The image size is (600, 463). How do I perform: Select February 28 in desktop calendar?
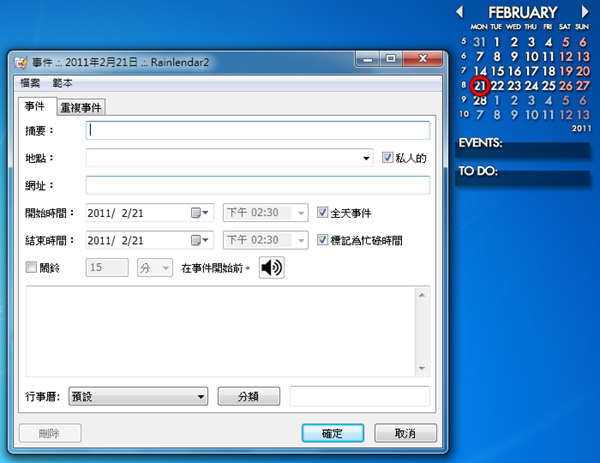pyautogui.click(x=480, y=100)
